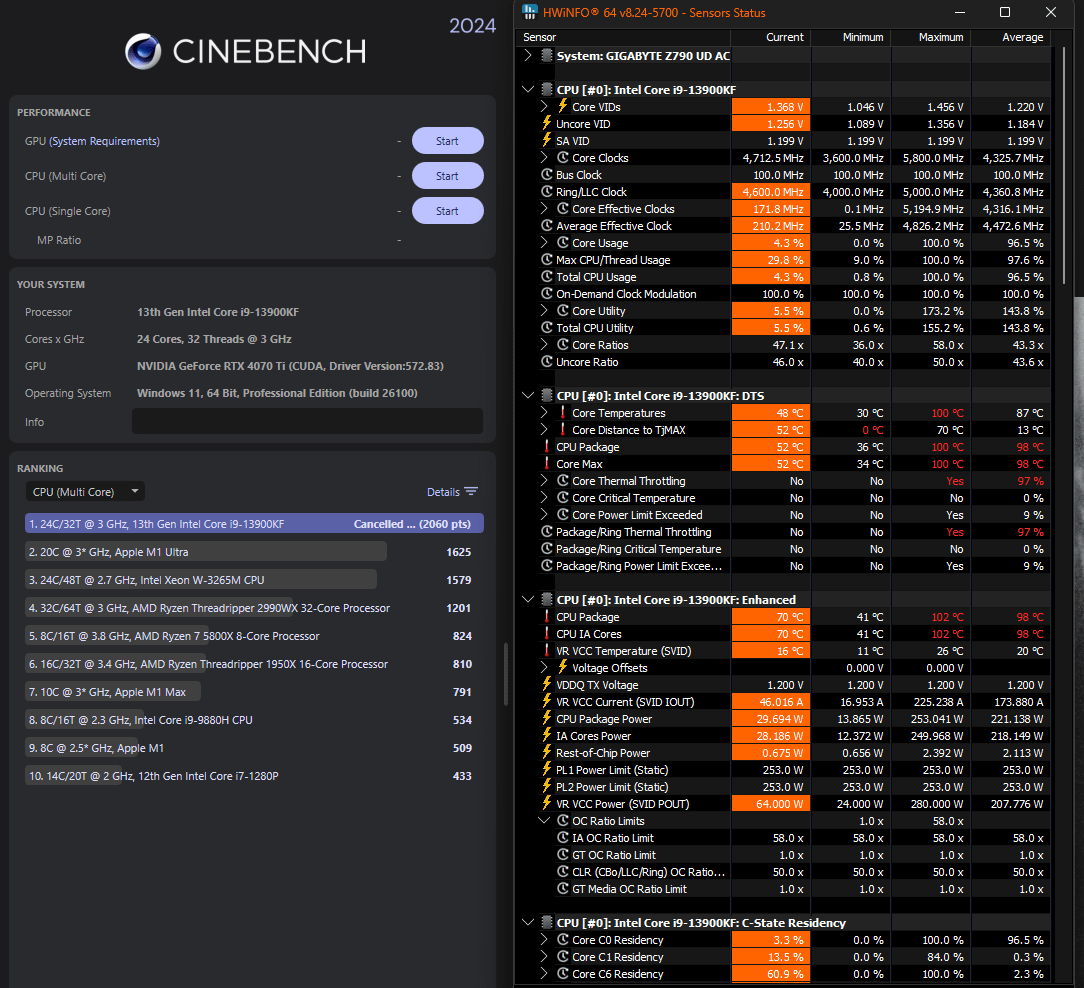This screenshot has width=1084, height=988.
Task: Click the clock icon beside Average Effective Clock
Action: (x=547, y=225)
